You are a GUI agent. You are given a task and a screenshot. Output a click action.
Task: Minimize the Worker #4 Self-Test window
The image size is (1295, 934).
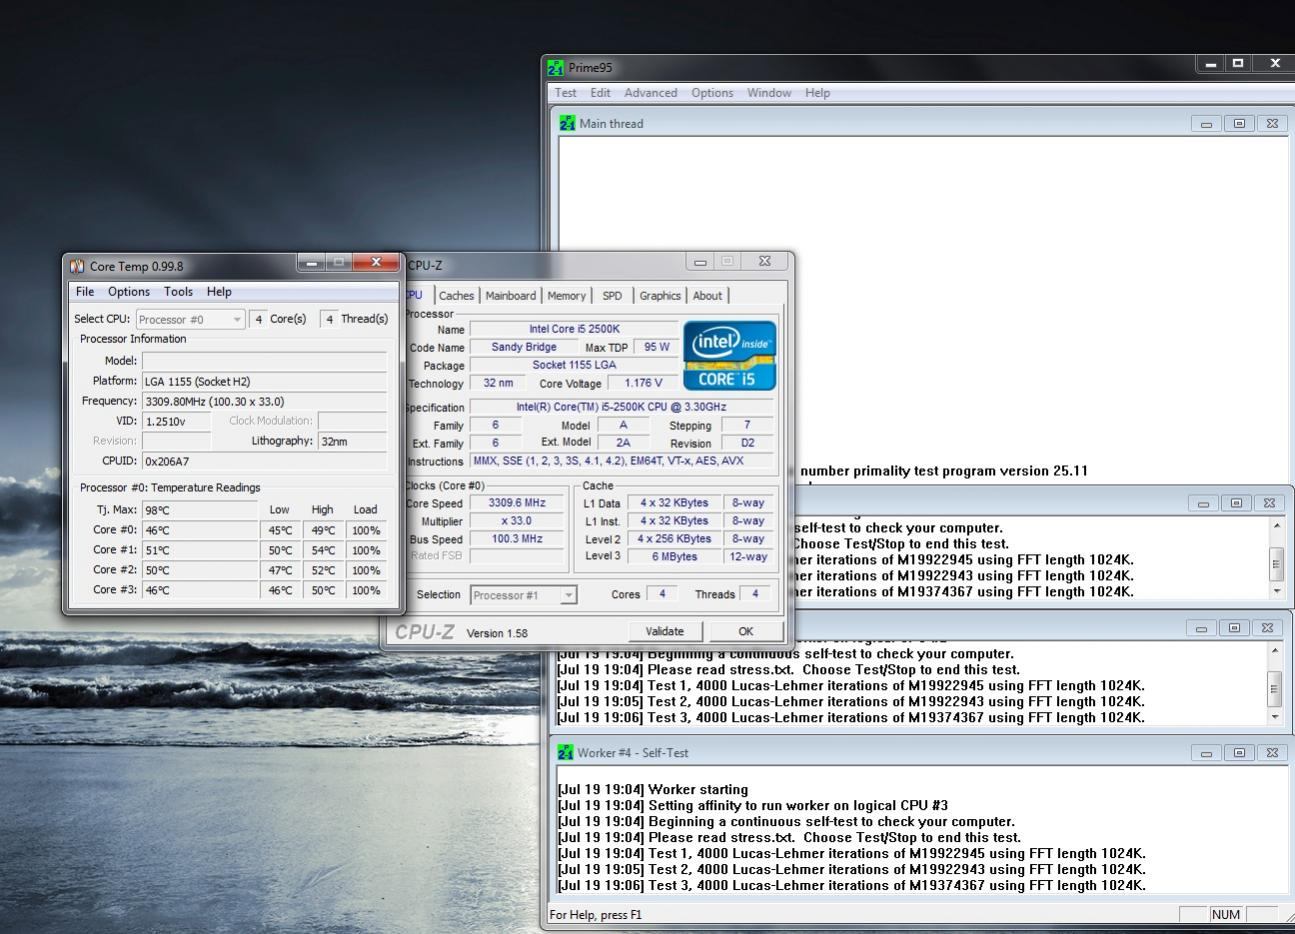click(1206, 752)
